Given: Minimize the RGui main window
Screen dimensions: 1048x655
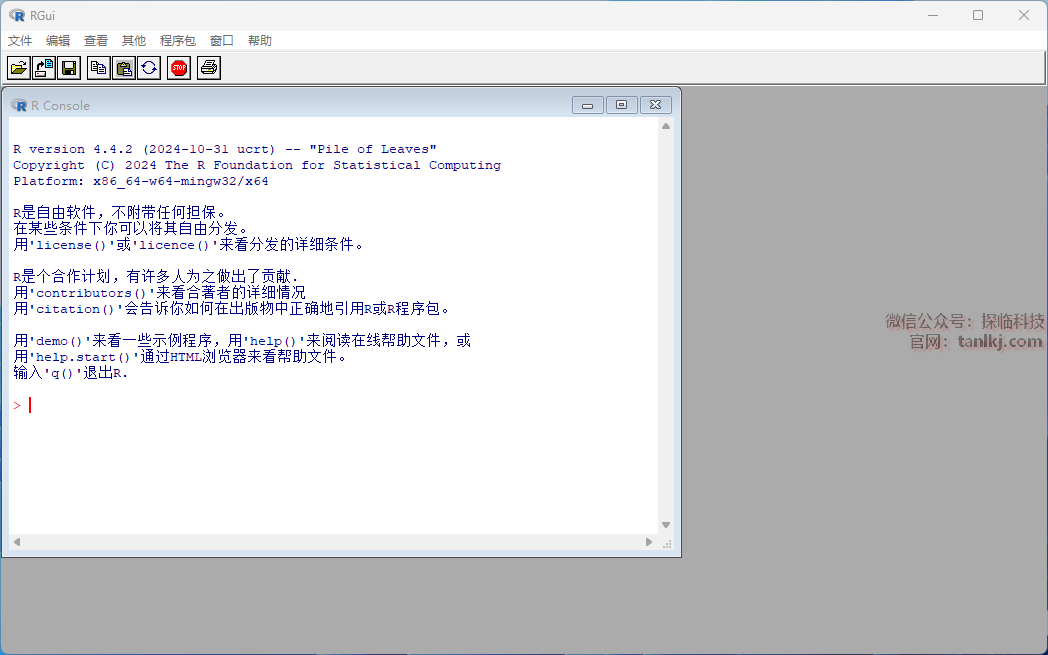Looking at the screenshot, I should (x=933, y=15).
